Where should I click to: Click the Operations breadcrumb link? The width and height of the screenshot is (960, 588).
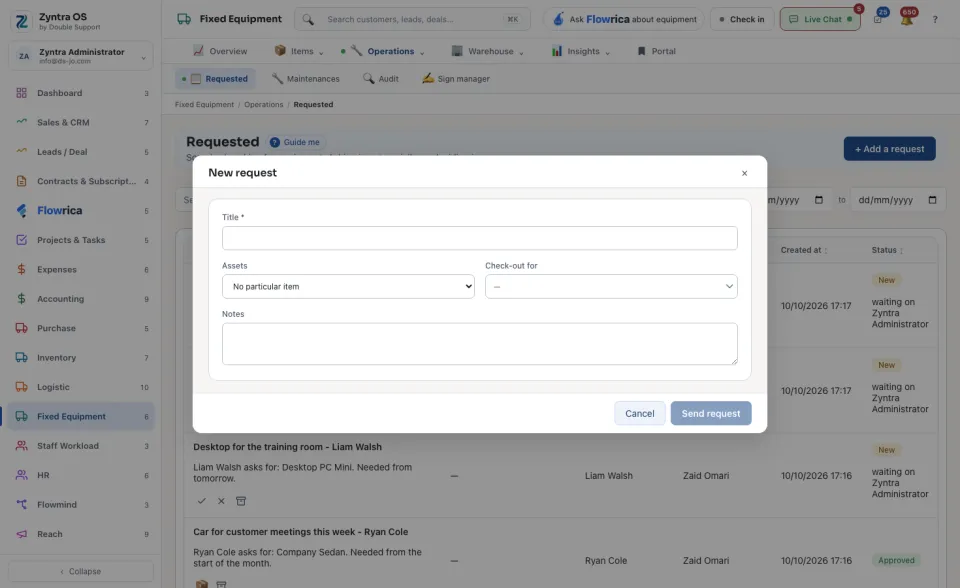click(x=264, y=105)
